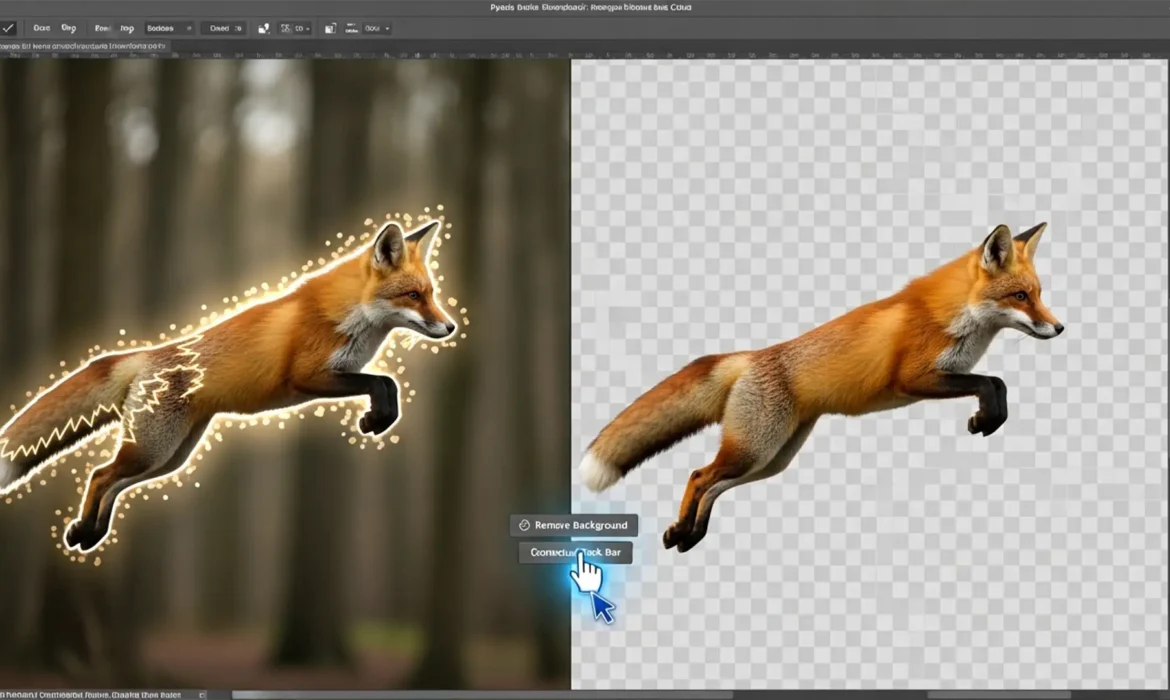Image resolution: width=1170 pixels, height=700 pixels.
Task: Select the Done label in the options bar
Action: [x=41, y=28]
